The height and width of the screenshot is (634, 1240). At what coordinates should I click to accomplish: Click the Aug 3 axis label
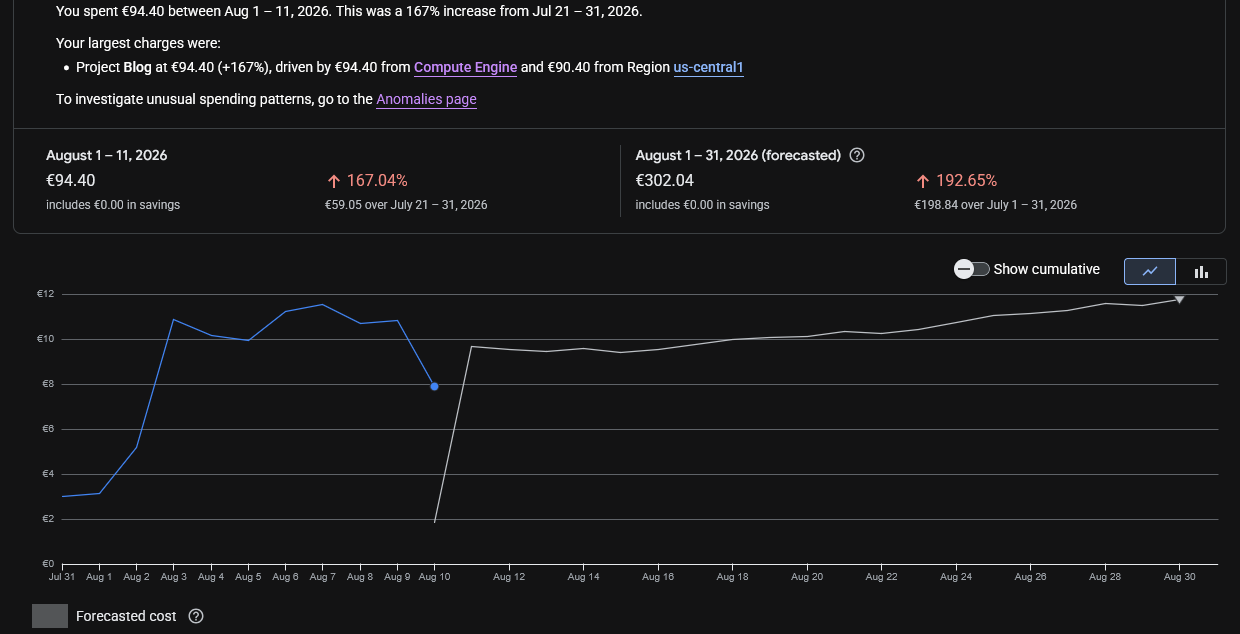pos(173,577)
